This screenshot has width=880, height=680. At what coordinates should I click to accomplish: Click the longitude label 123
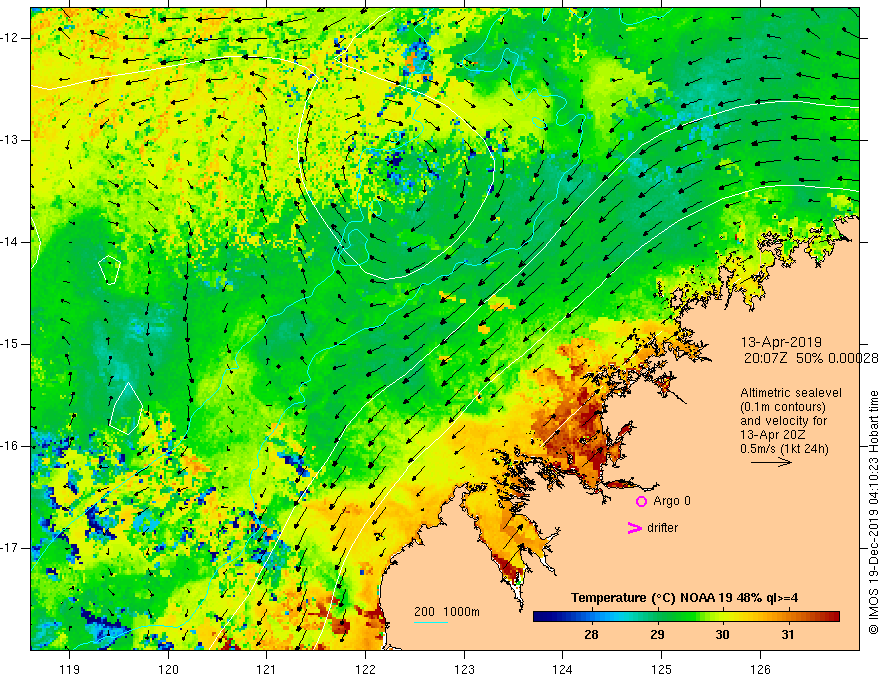click(464, 669)
